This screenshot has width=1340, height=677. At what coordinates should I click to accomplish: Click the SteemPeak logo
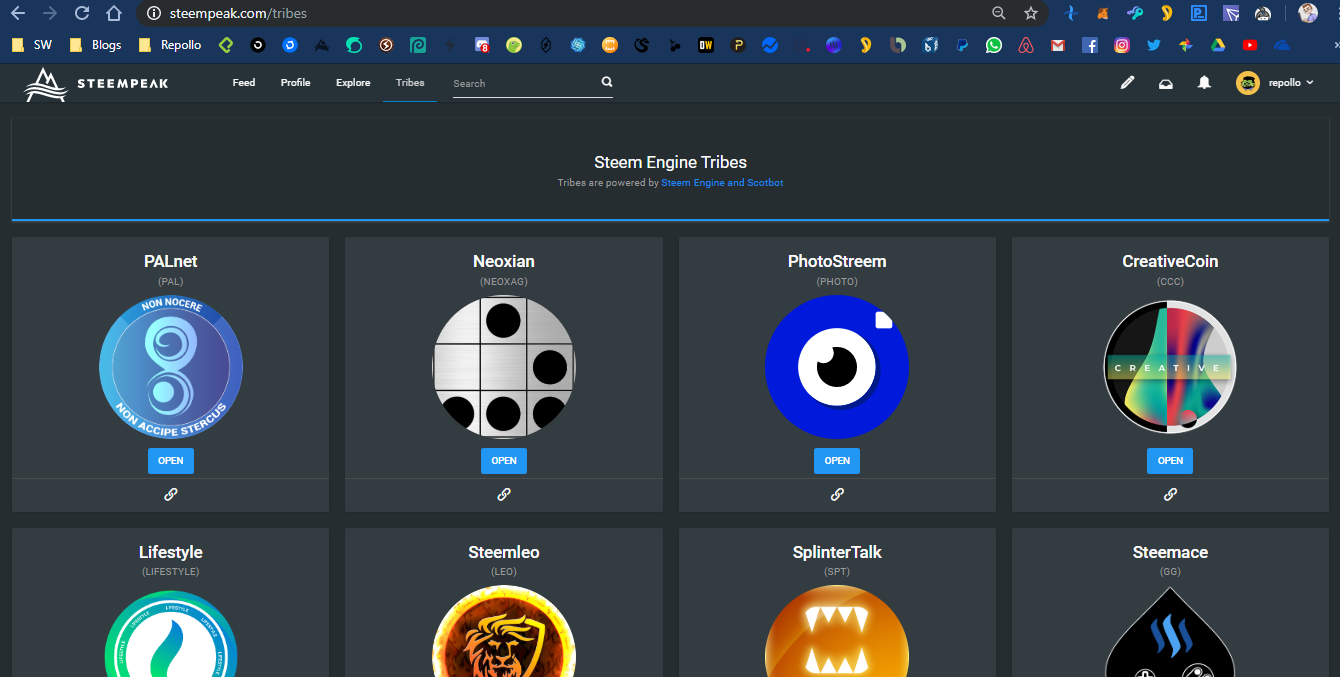pyautogui.click(x=97, y=84)
